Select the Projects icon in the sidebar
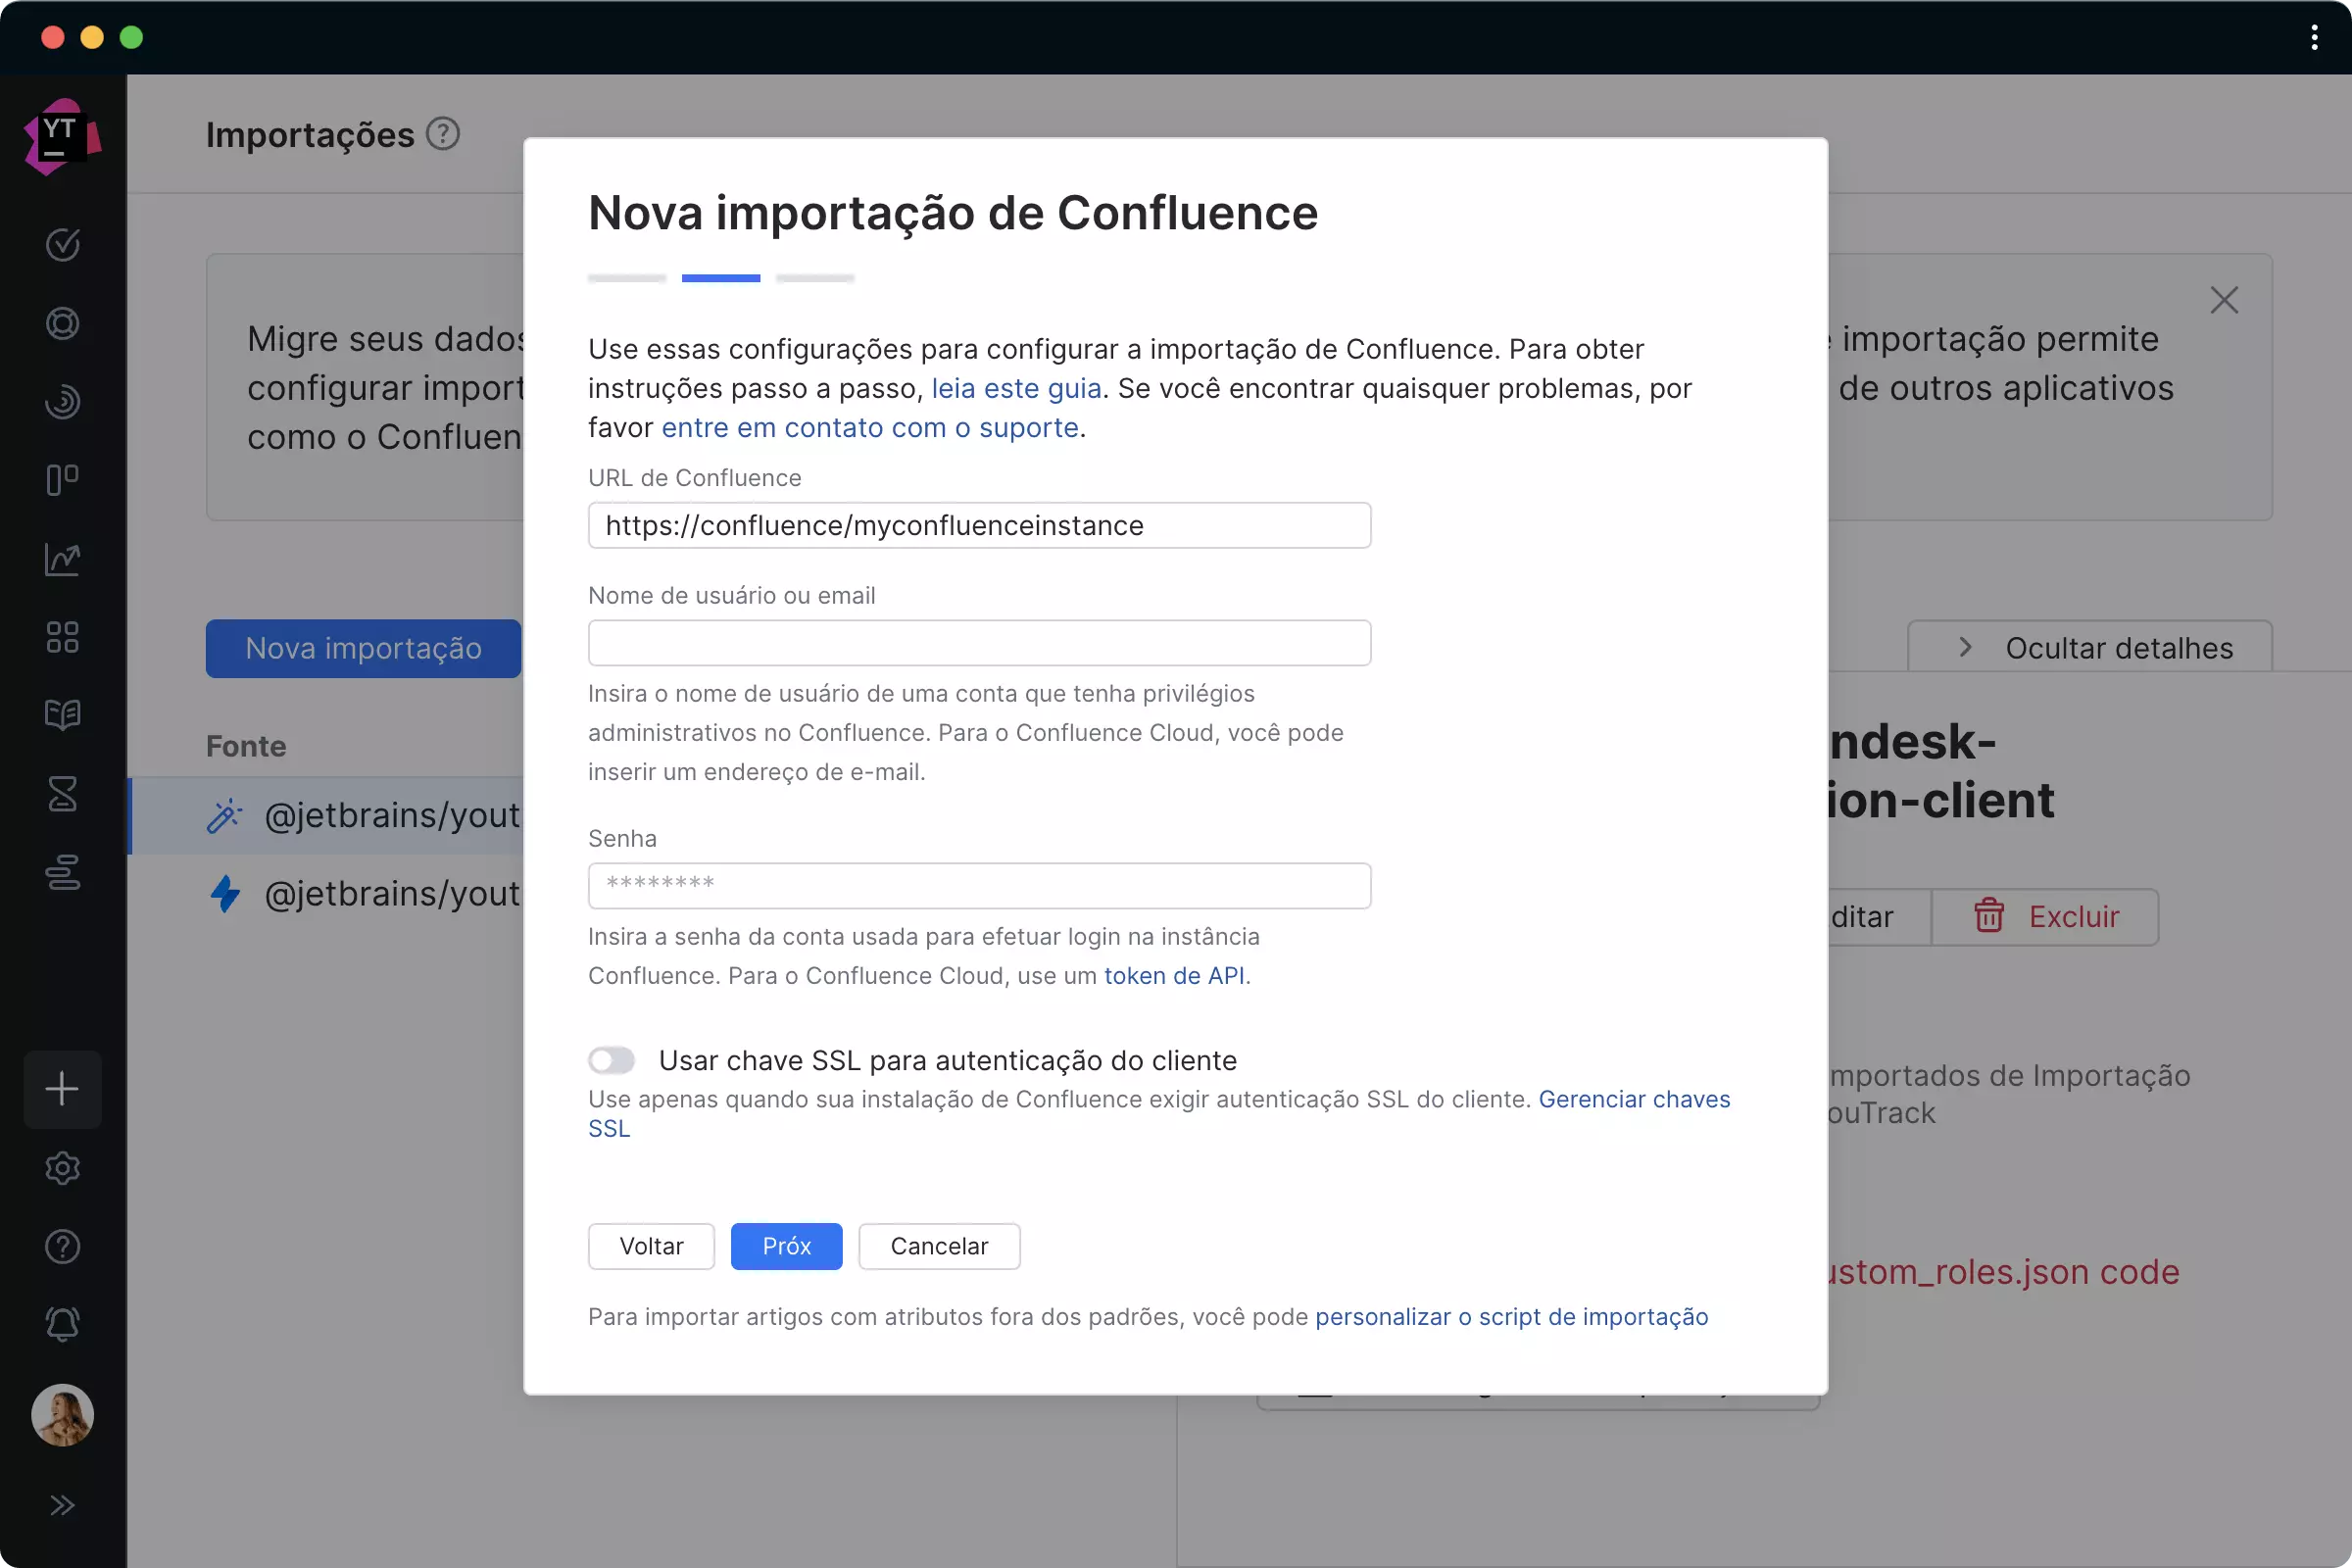 pyautogui.click(x=62, y=322)
